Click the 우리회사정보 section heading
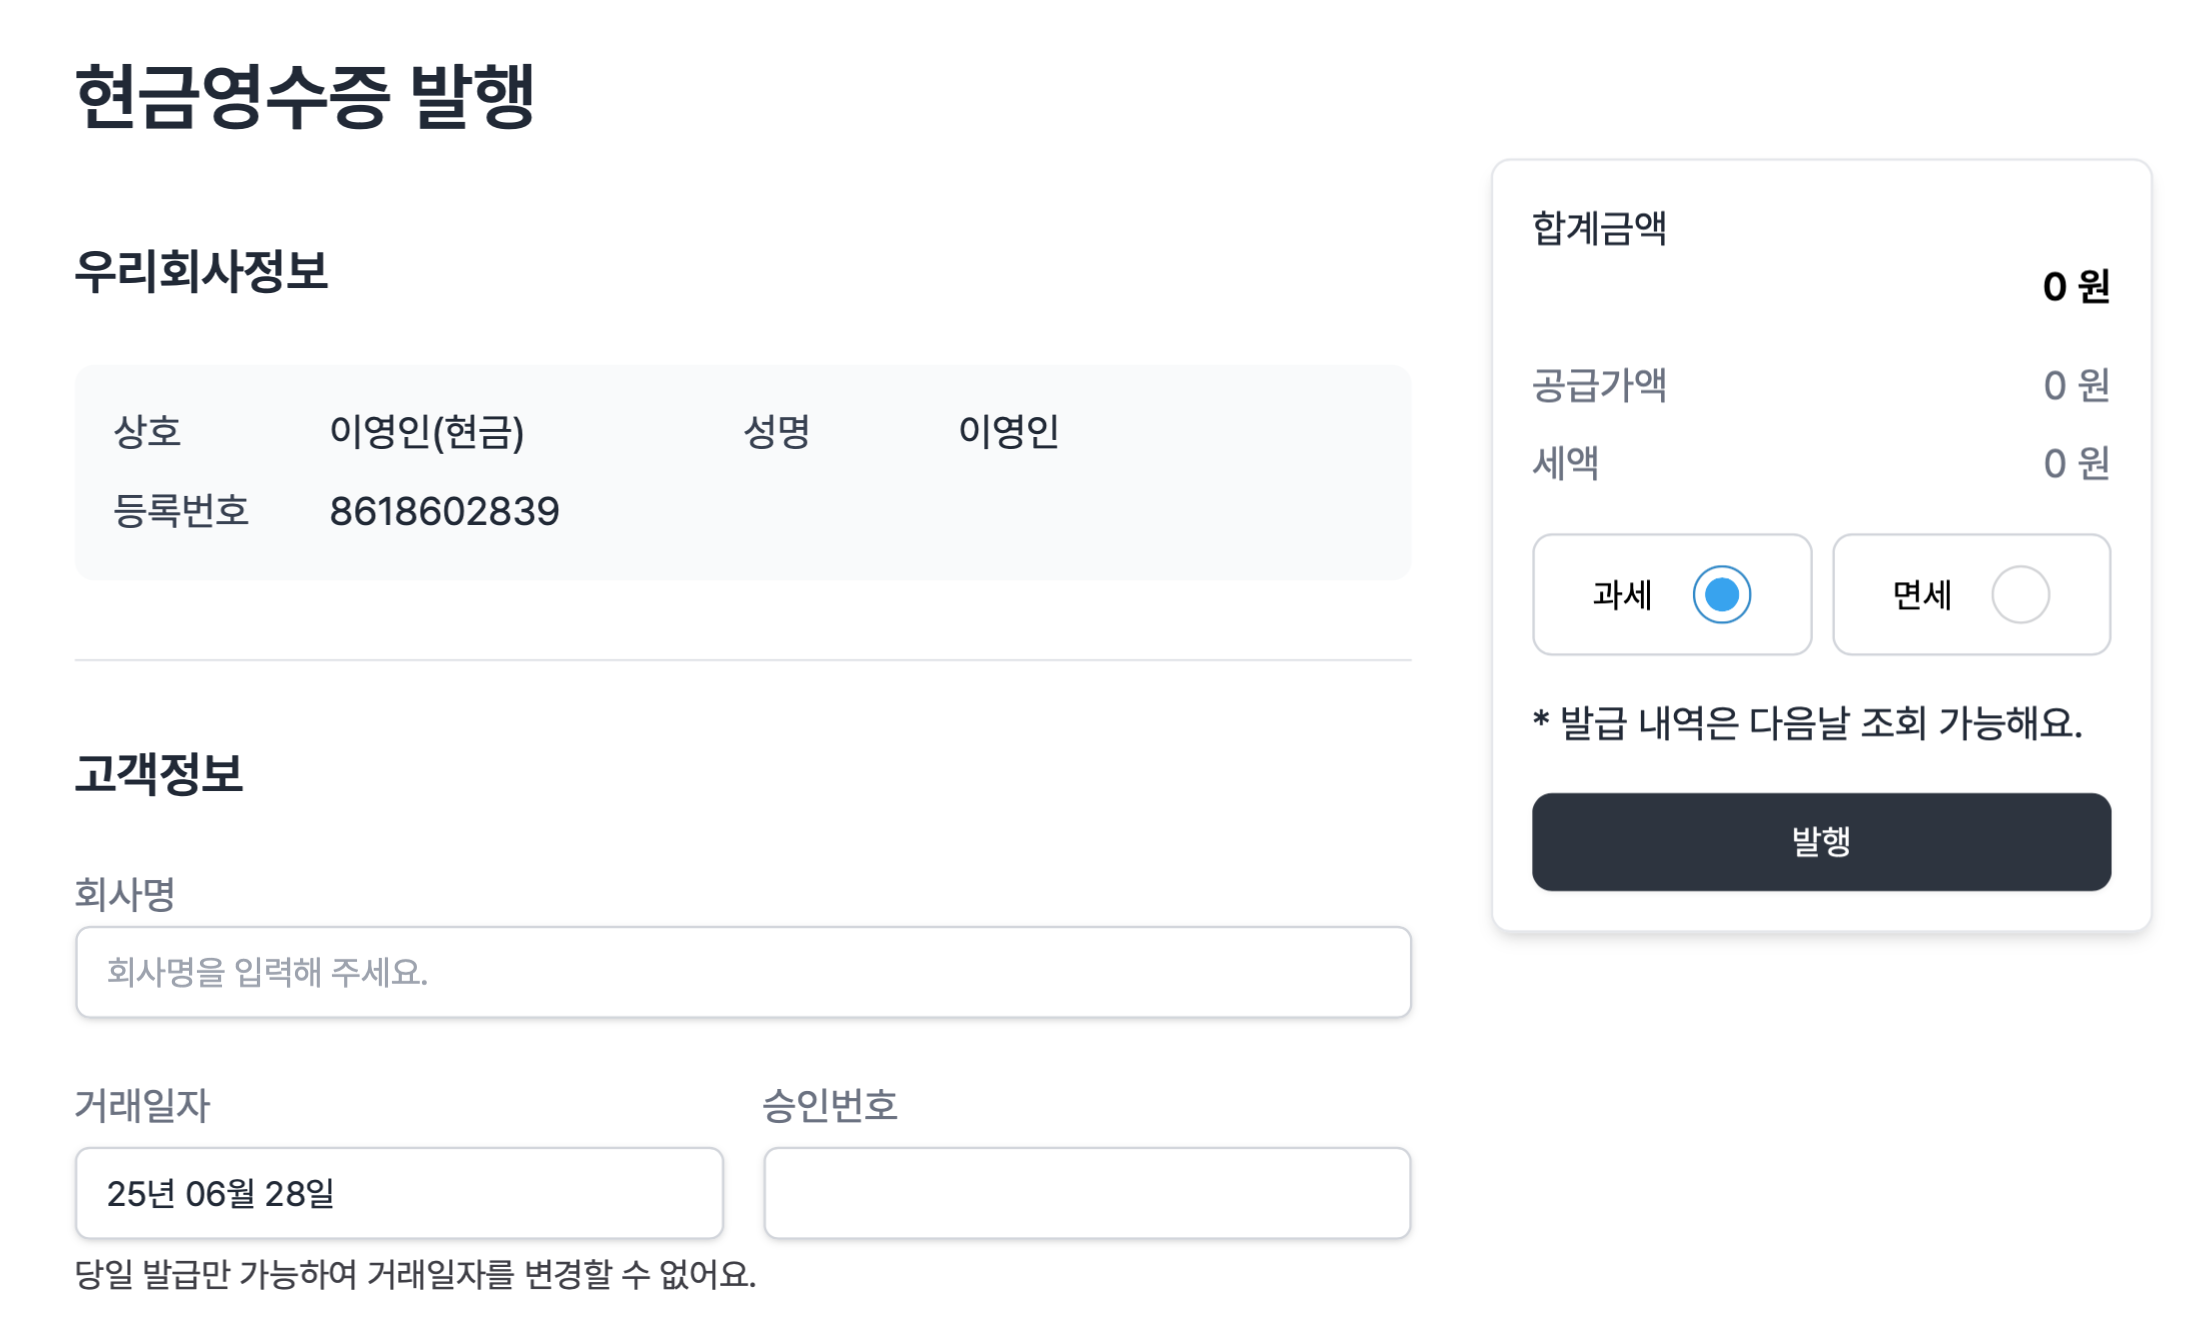This screenshot has height=1322, width=2186. (201, 271)
